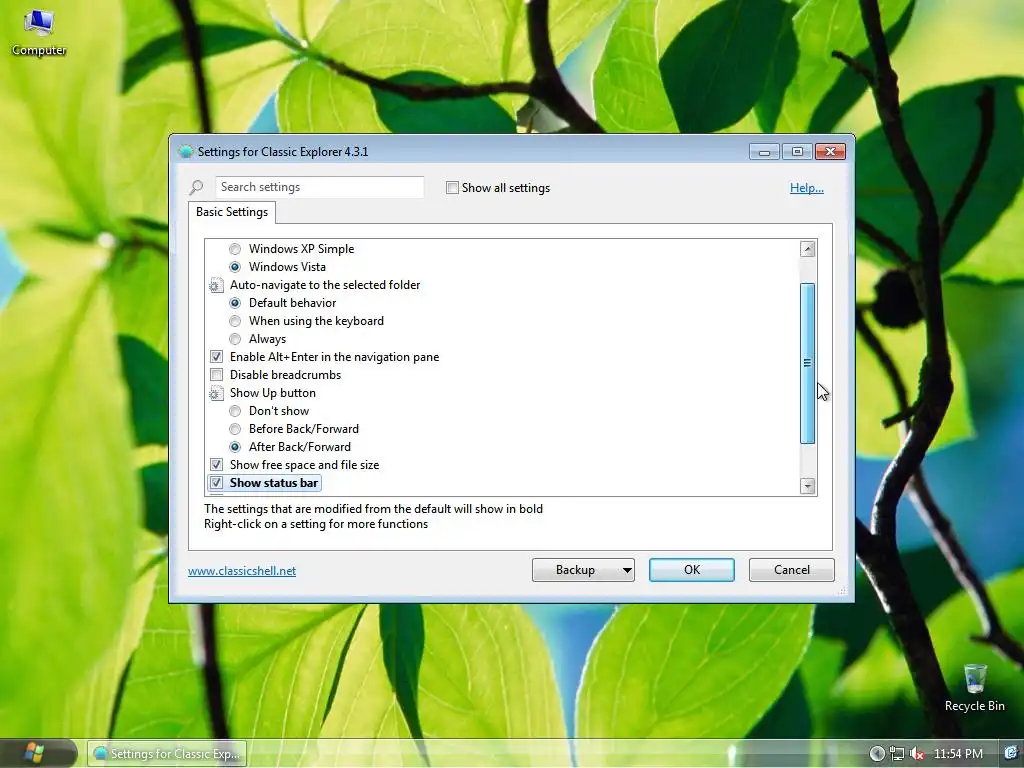This screenshot has width=1024, height=768.
Task: Choose Default behavior for auto-navigate
Action: coord(235,303)
